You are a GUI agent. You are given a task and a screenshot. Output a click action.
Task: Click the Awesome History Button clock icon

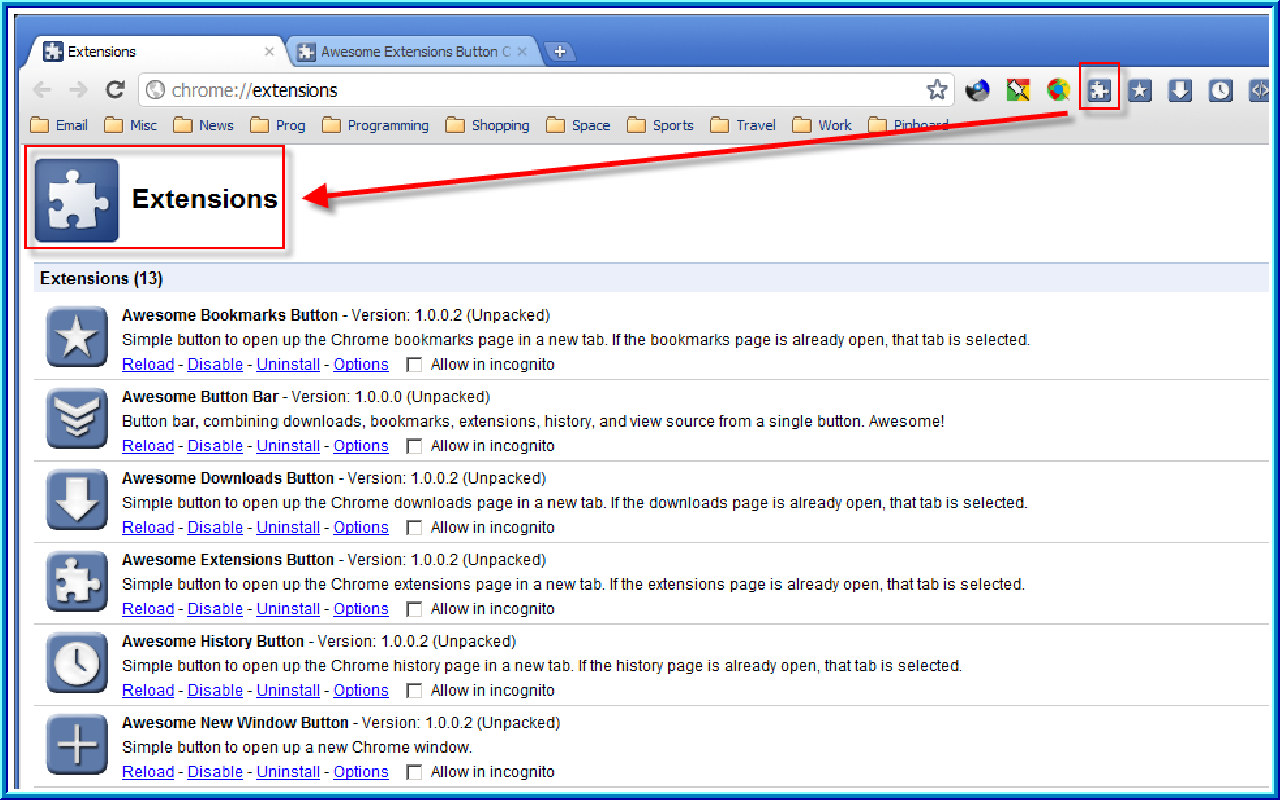click(77, 663)
